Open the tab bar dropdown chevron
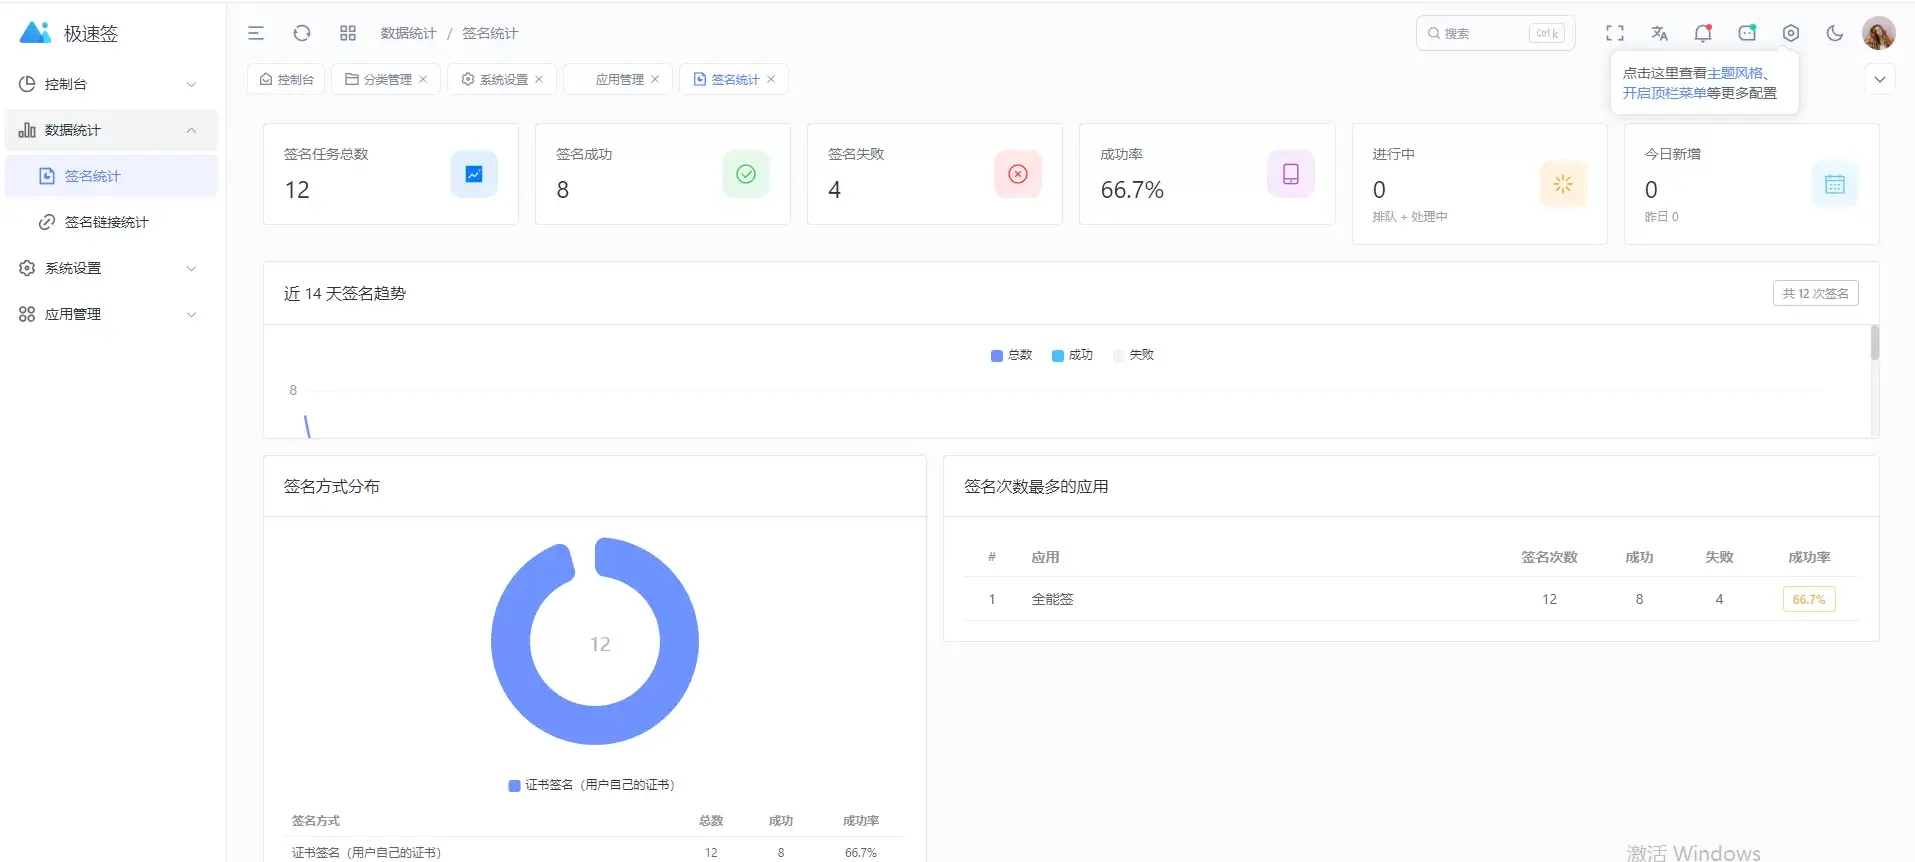The image size is (1915, 862). (1880, 79)
